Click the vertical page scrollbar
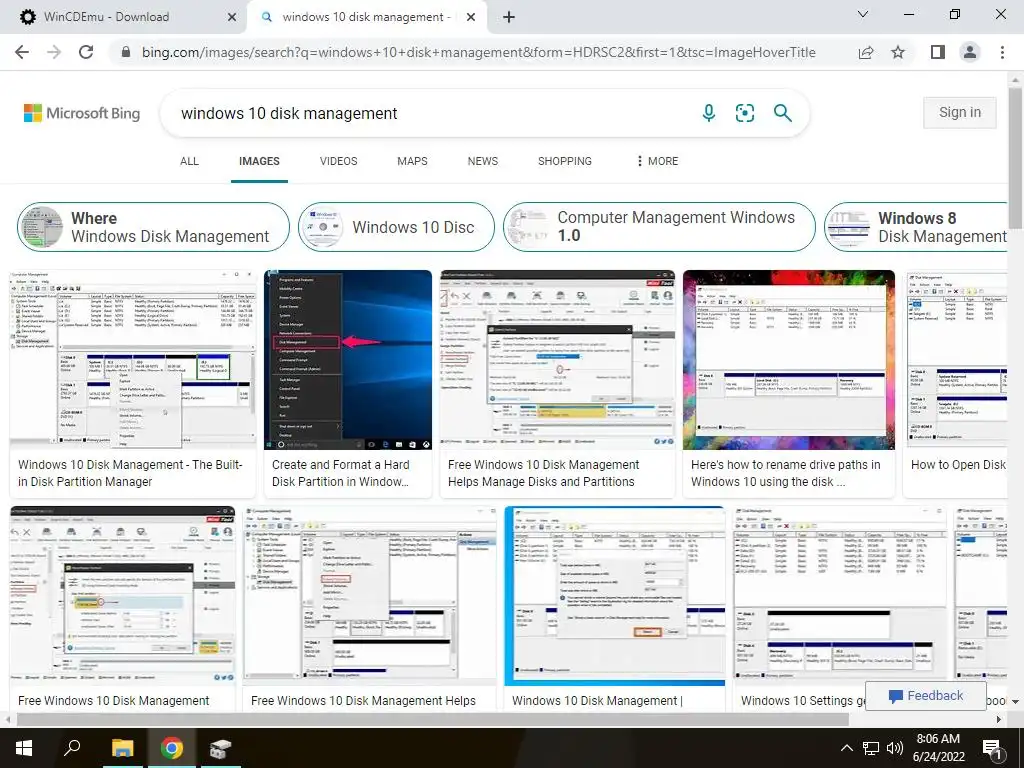 1015,159
